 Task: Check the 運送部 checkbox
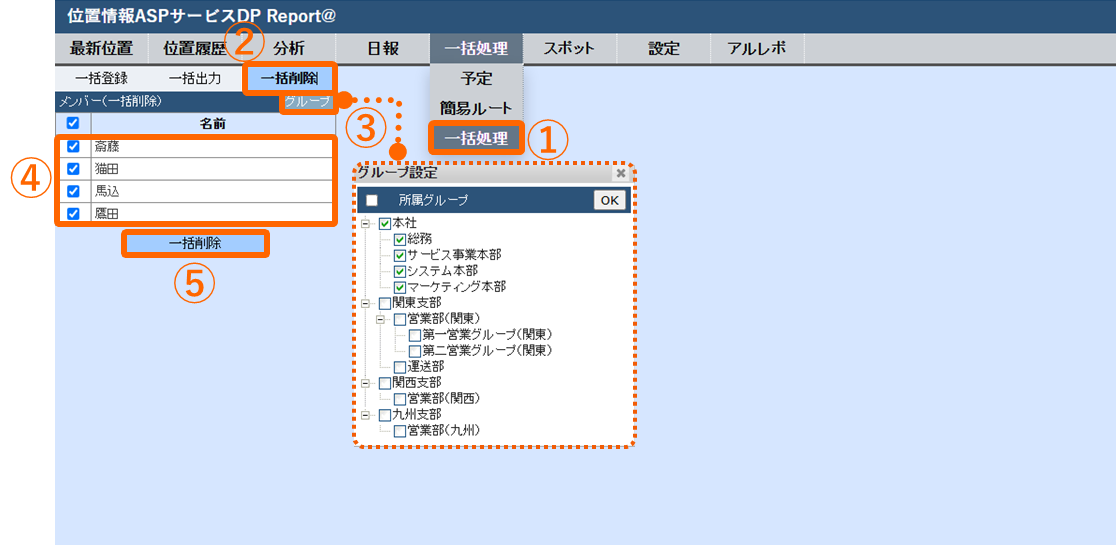click(400, 367)
